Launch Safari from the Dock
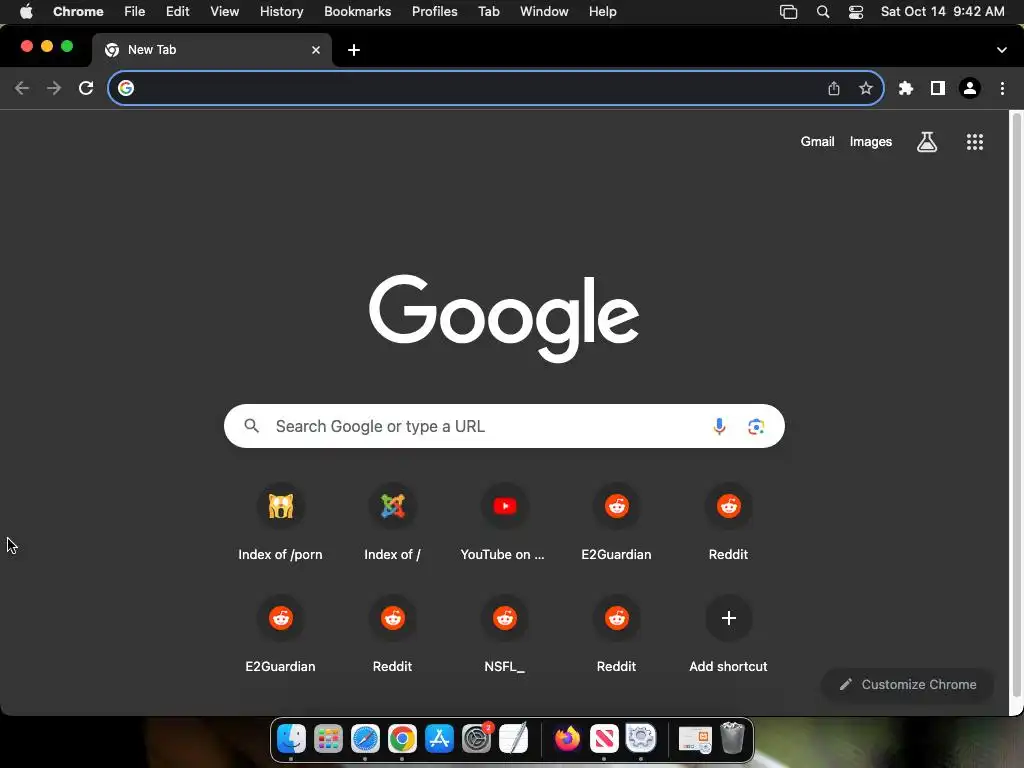Image resolution: width=1024 pixels, height=768 pixels. click(x=365, y=739)
